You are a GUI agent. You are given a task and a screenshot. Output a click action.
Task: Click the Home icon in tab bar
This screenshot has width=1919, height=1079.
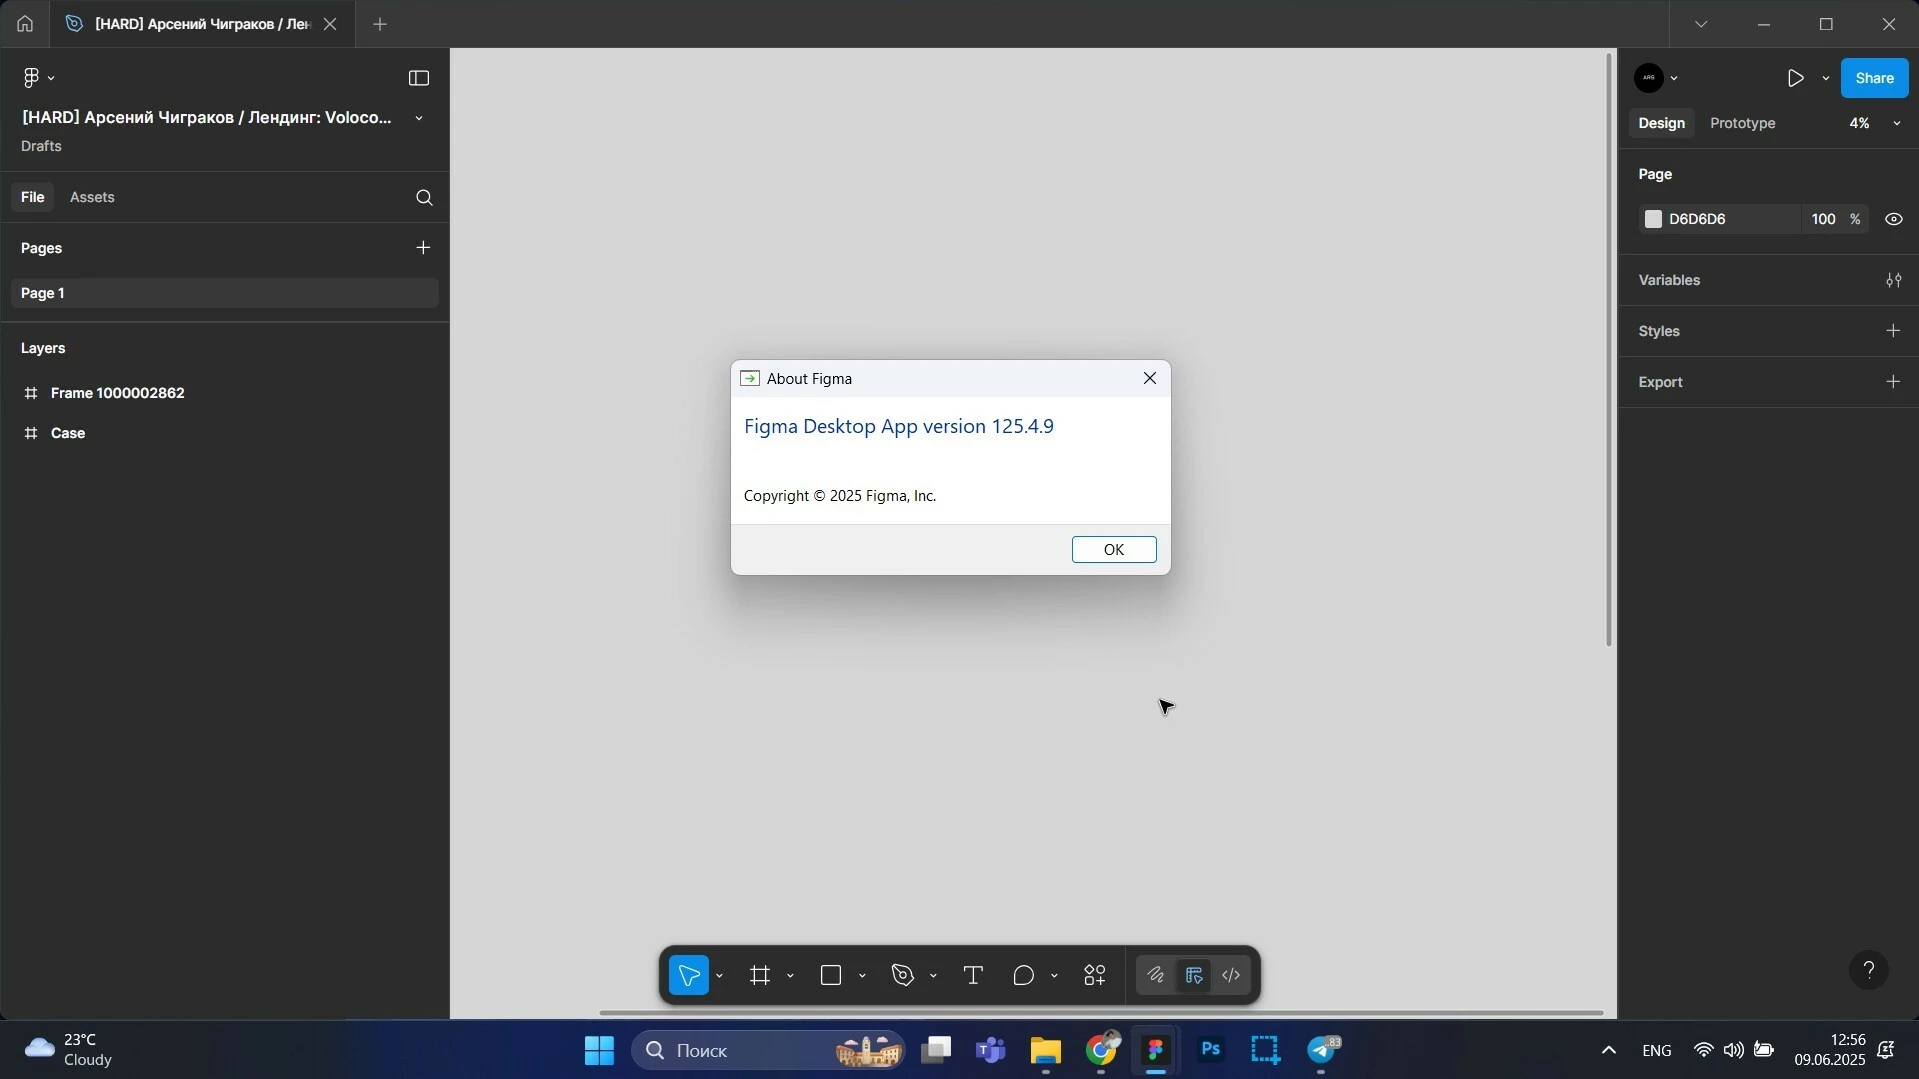25,24
